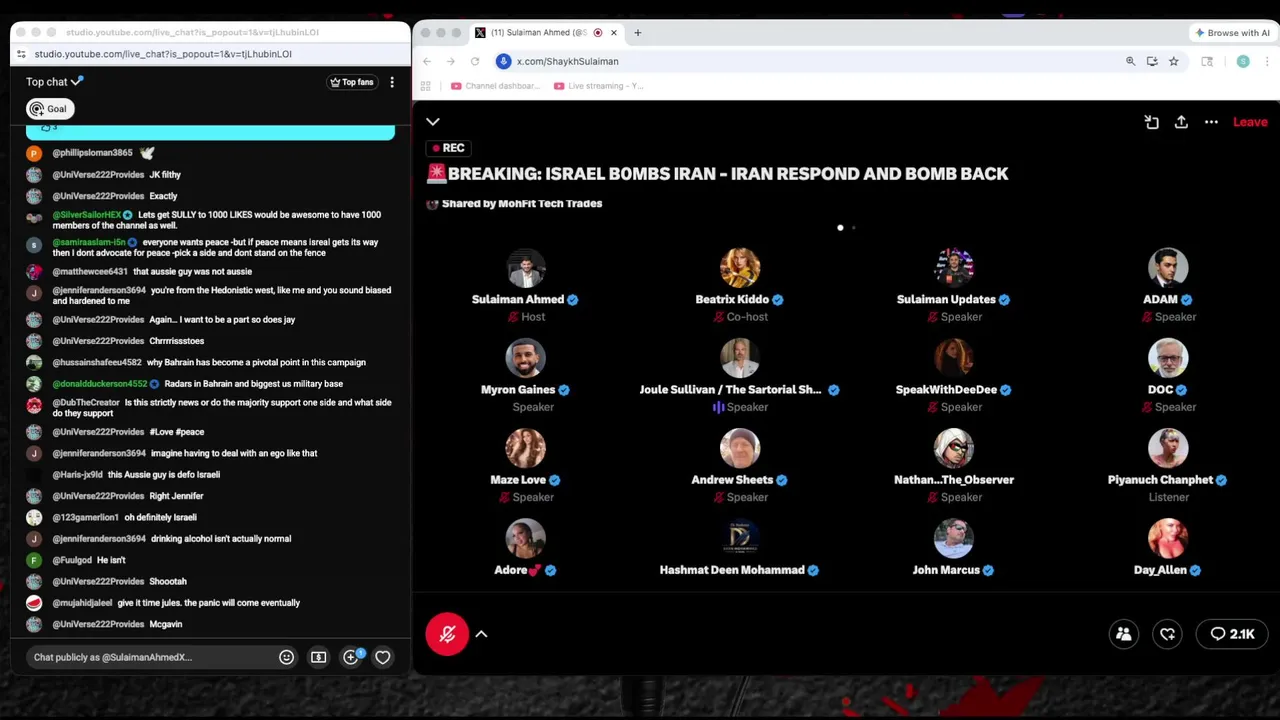1280x720 pixels.
Task: Share the Space with the upload icon
Action: [x=1181, y=122]
